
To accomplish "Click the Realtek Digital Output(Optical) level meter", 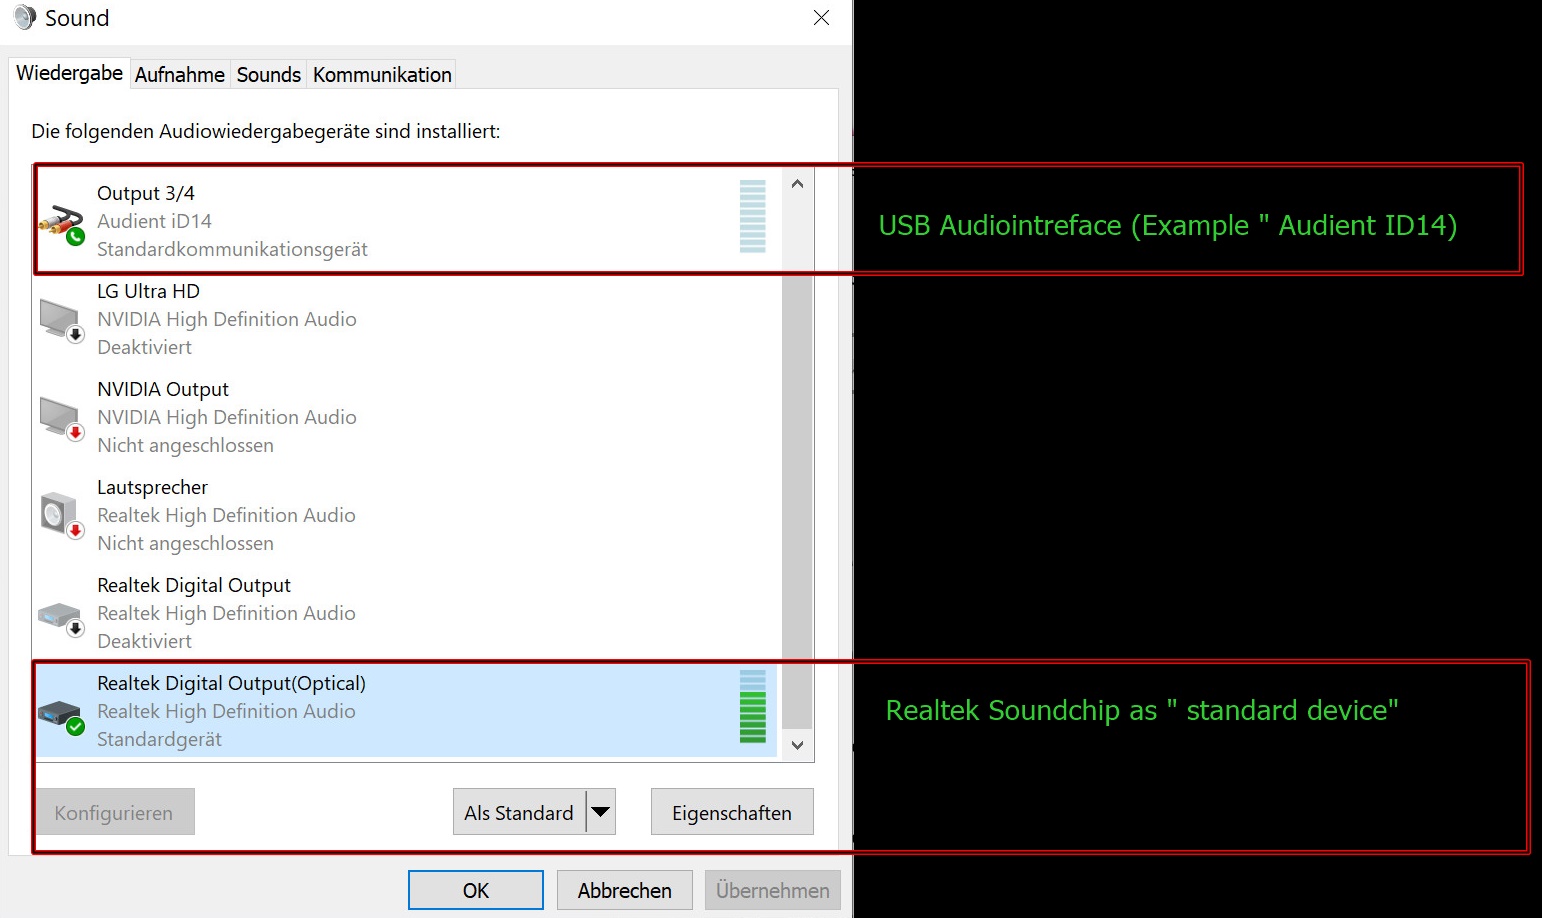I will (x=752, y=706).
